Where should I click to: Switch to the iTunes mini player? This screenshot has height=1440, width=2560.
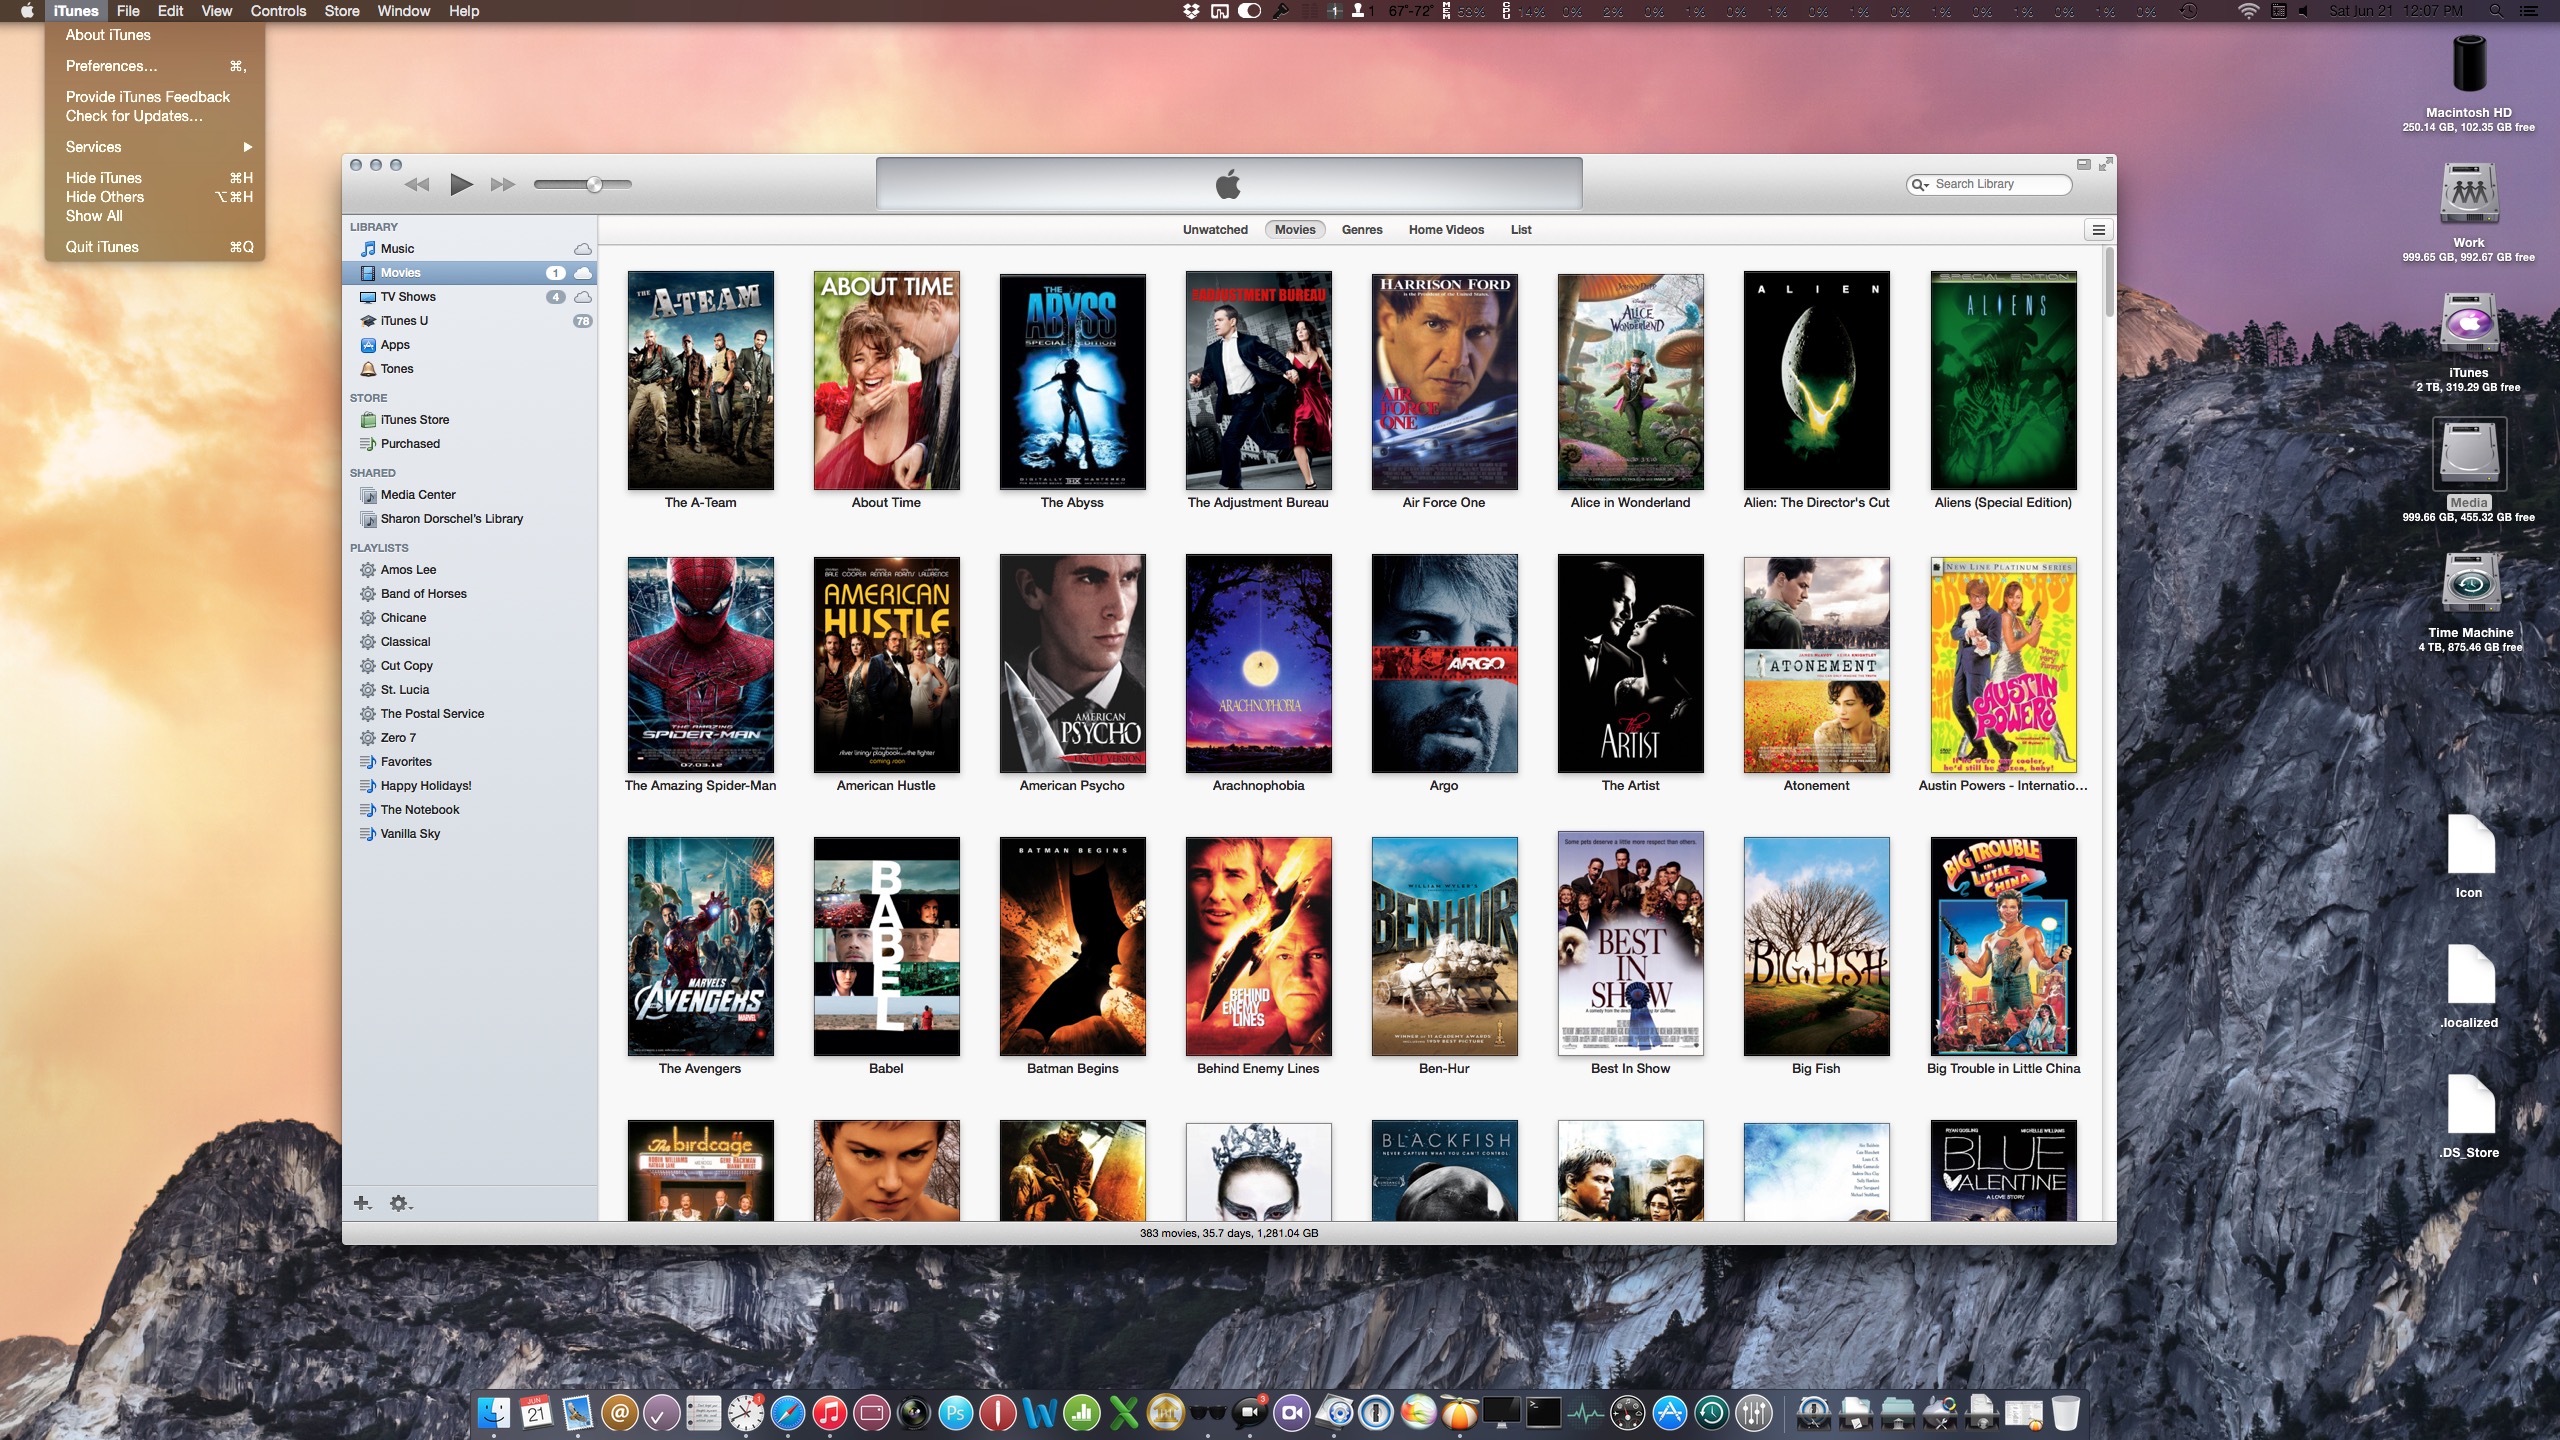point(2083,164)
